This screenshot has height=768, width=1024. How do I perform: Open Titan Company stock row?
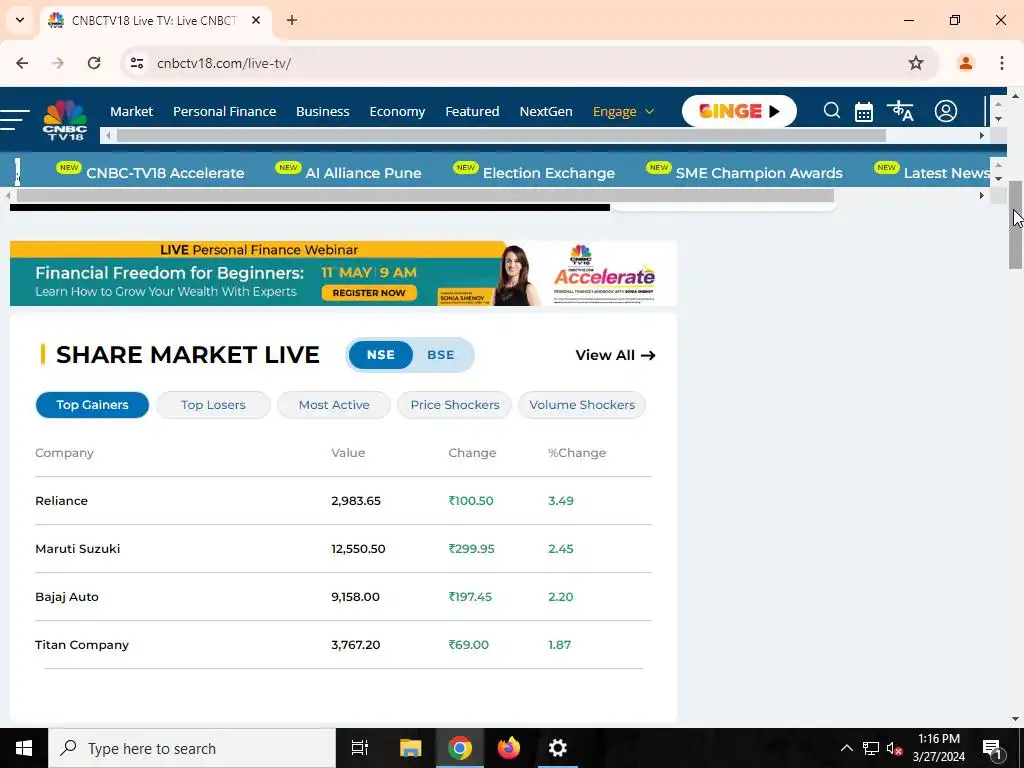344,645
